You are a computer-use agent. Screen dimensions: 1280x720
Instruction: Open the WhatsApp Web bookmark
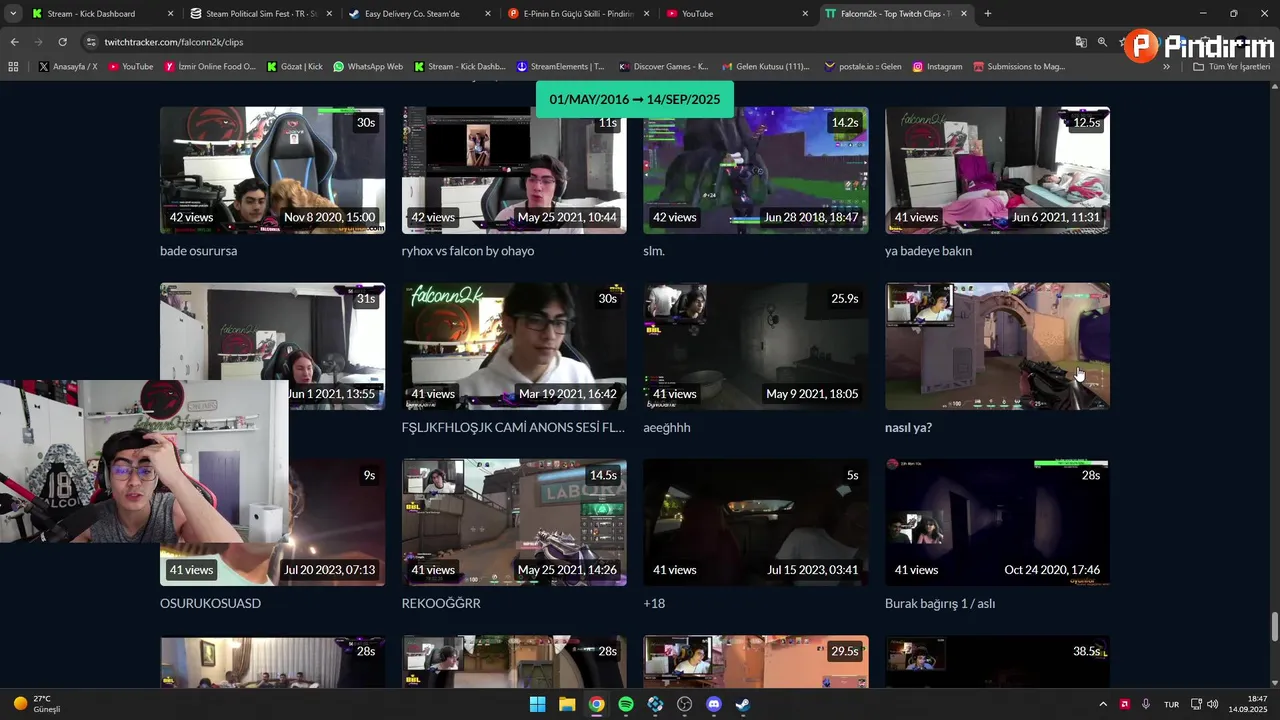click(368, 67)
